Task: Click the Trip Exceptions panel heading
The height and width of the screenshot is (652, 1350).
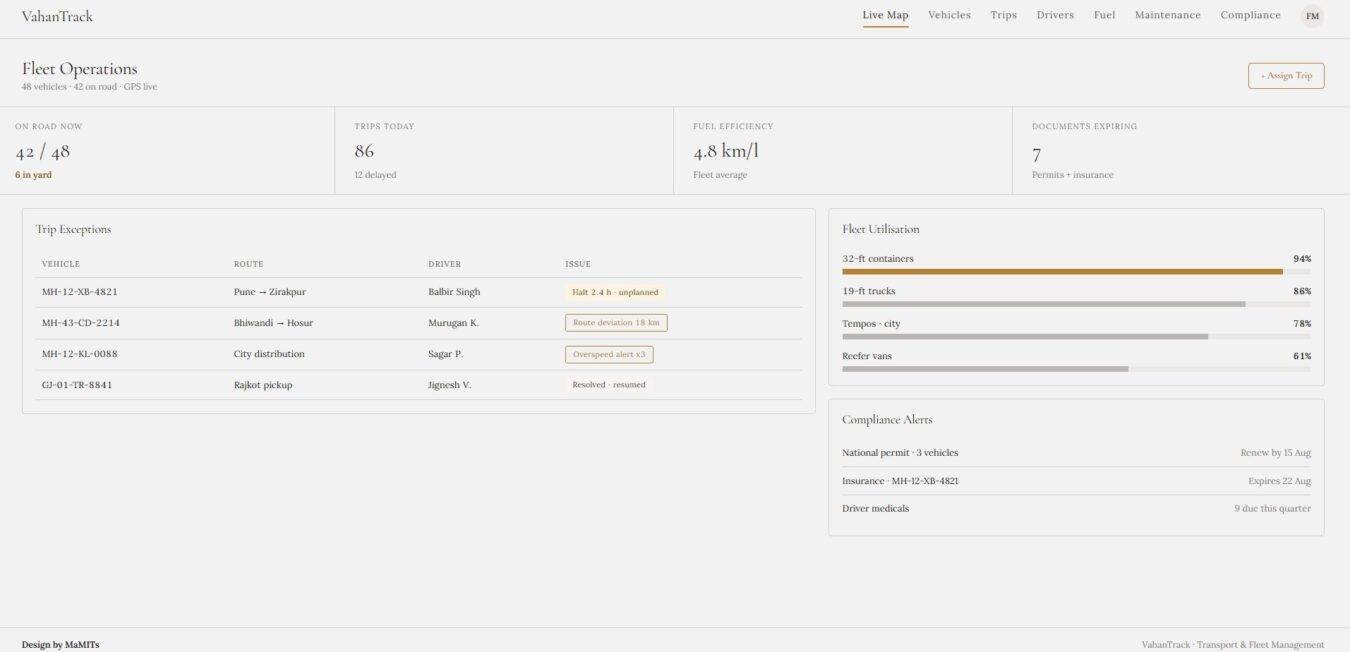Action: coord(73,230)
